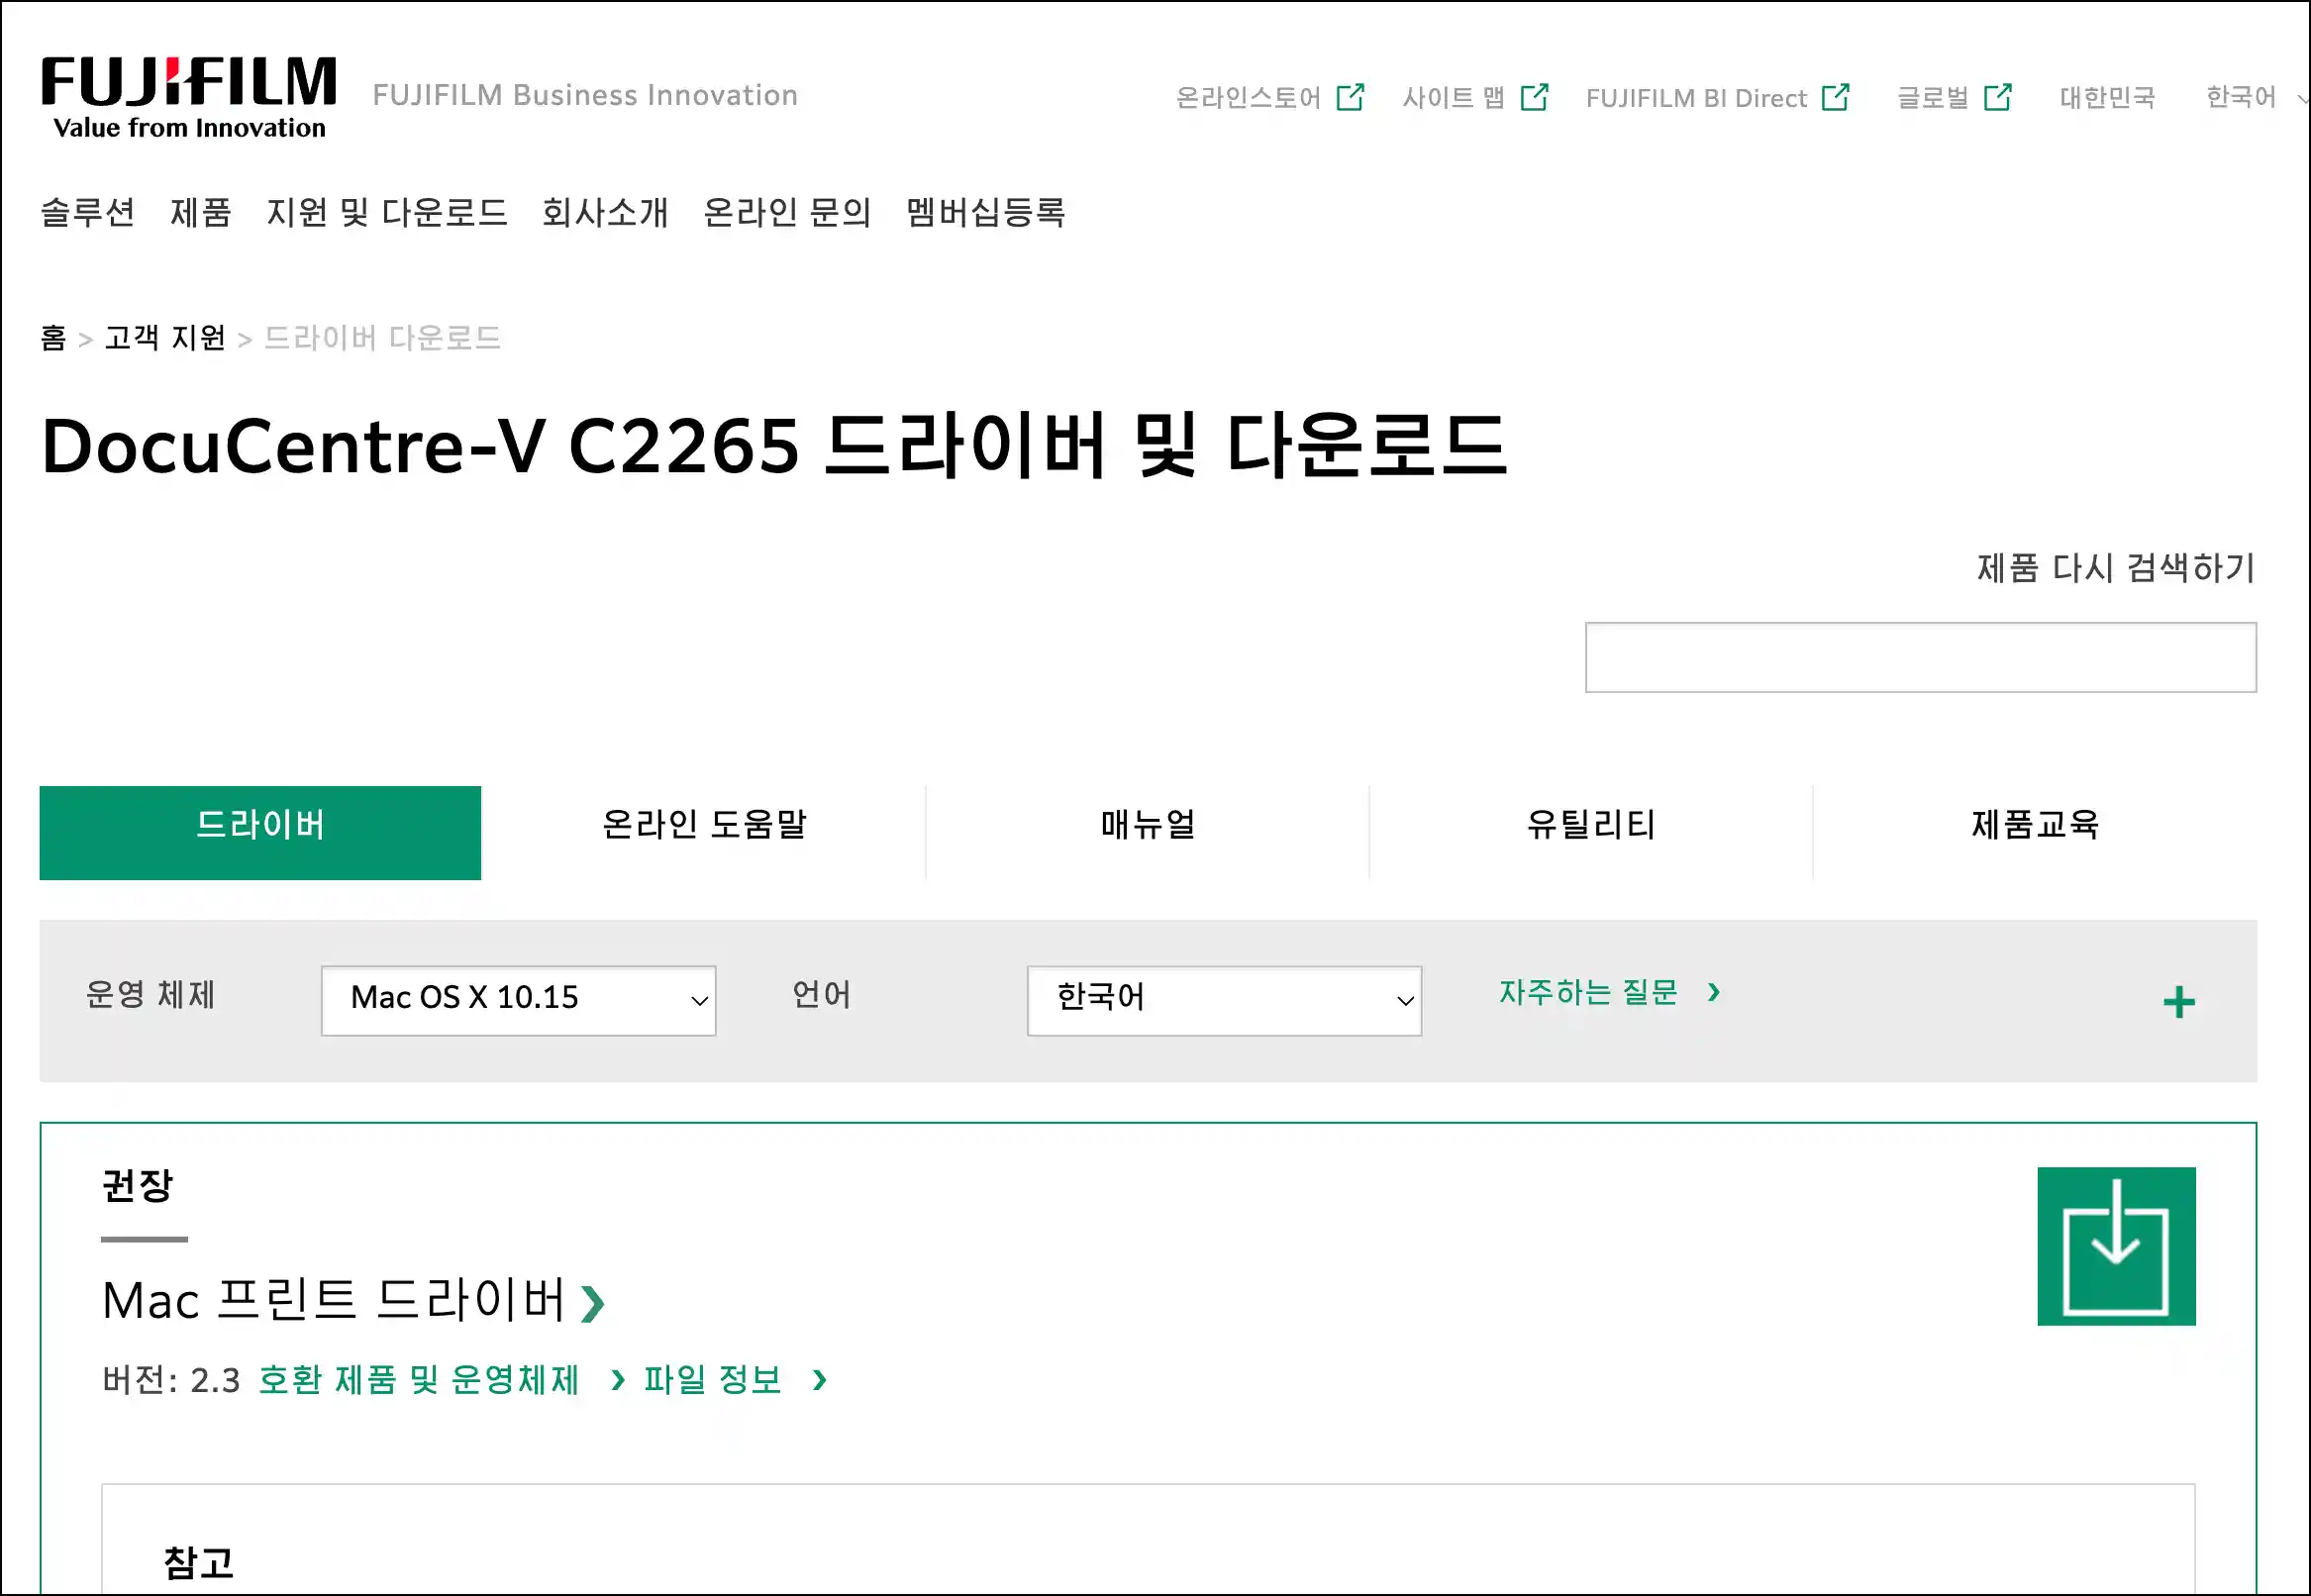Switch to the 매뉴얼 tab
This screenshot has height=1596, width=2311.
pyautogui.click(x=1148, y=833)
